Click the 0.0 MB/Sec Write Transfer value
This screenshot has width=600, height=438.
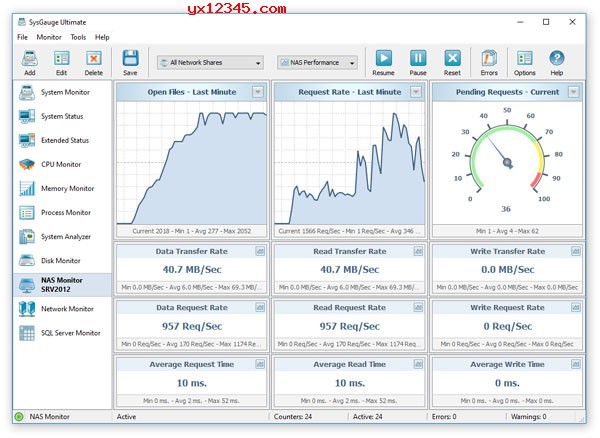(x=507, y=269)
